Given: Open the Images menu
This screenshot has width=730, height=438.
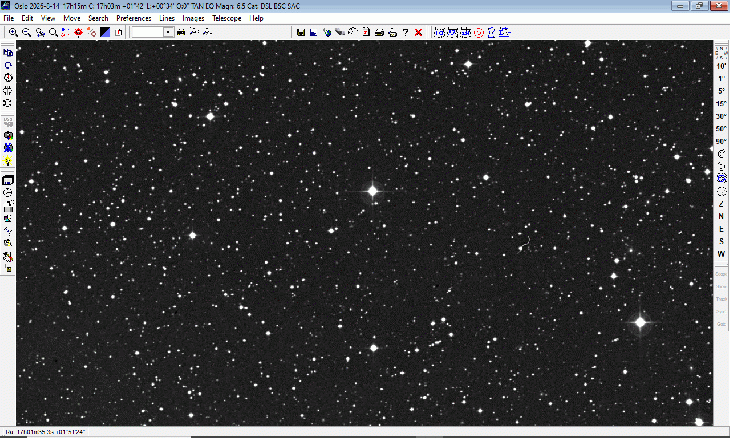Looking at the screenshot, I should click(193, 18).
